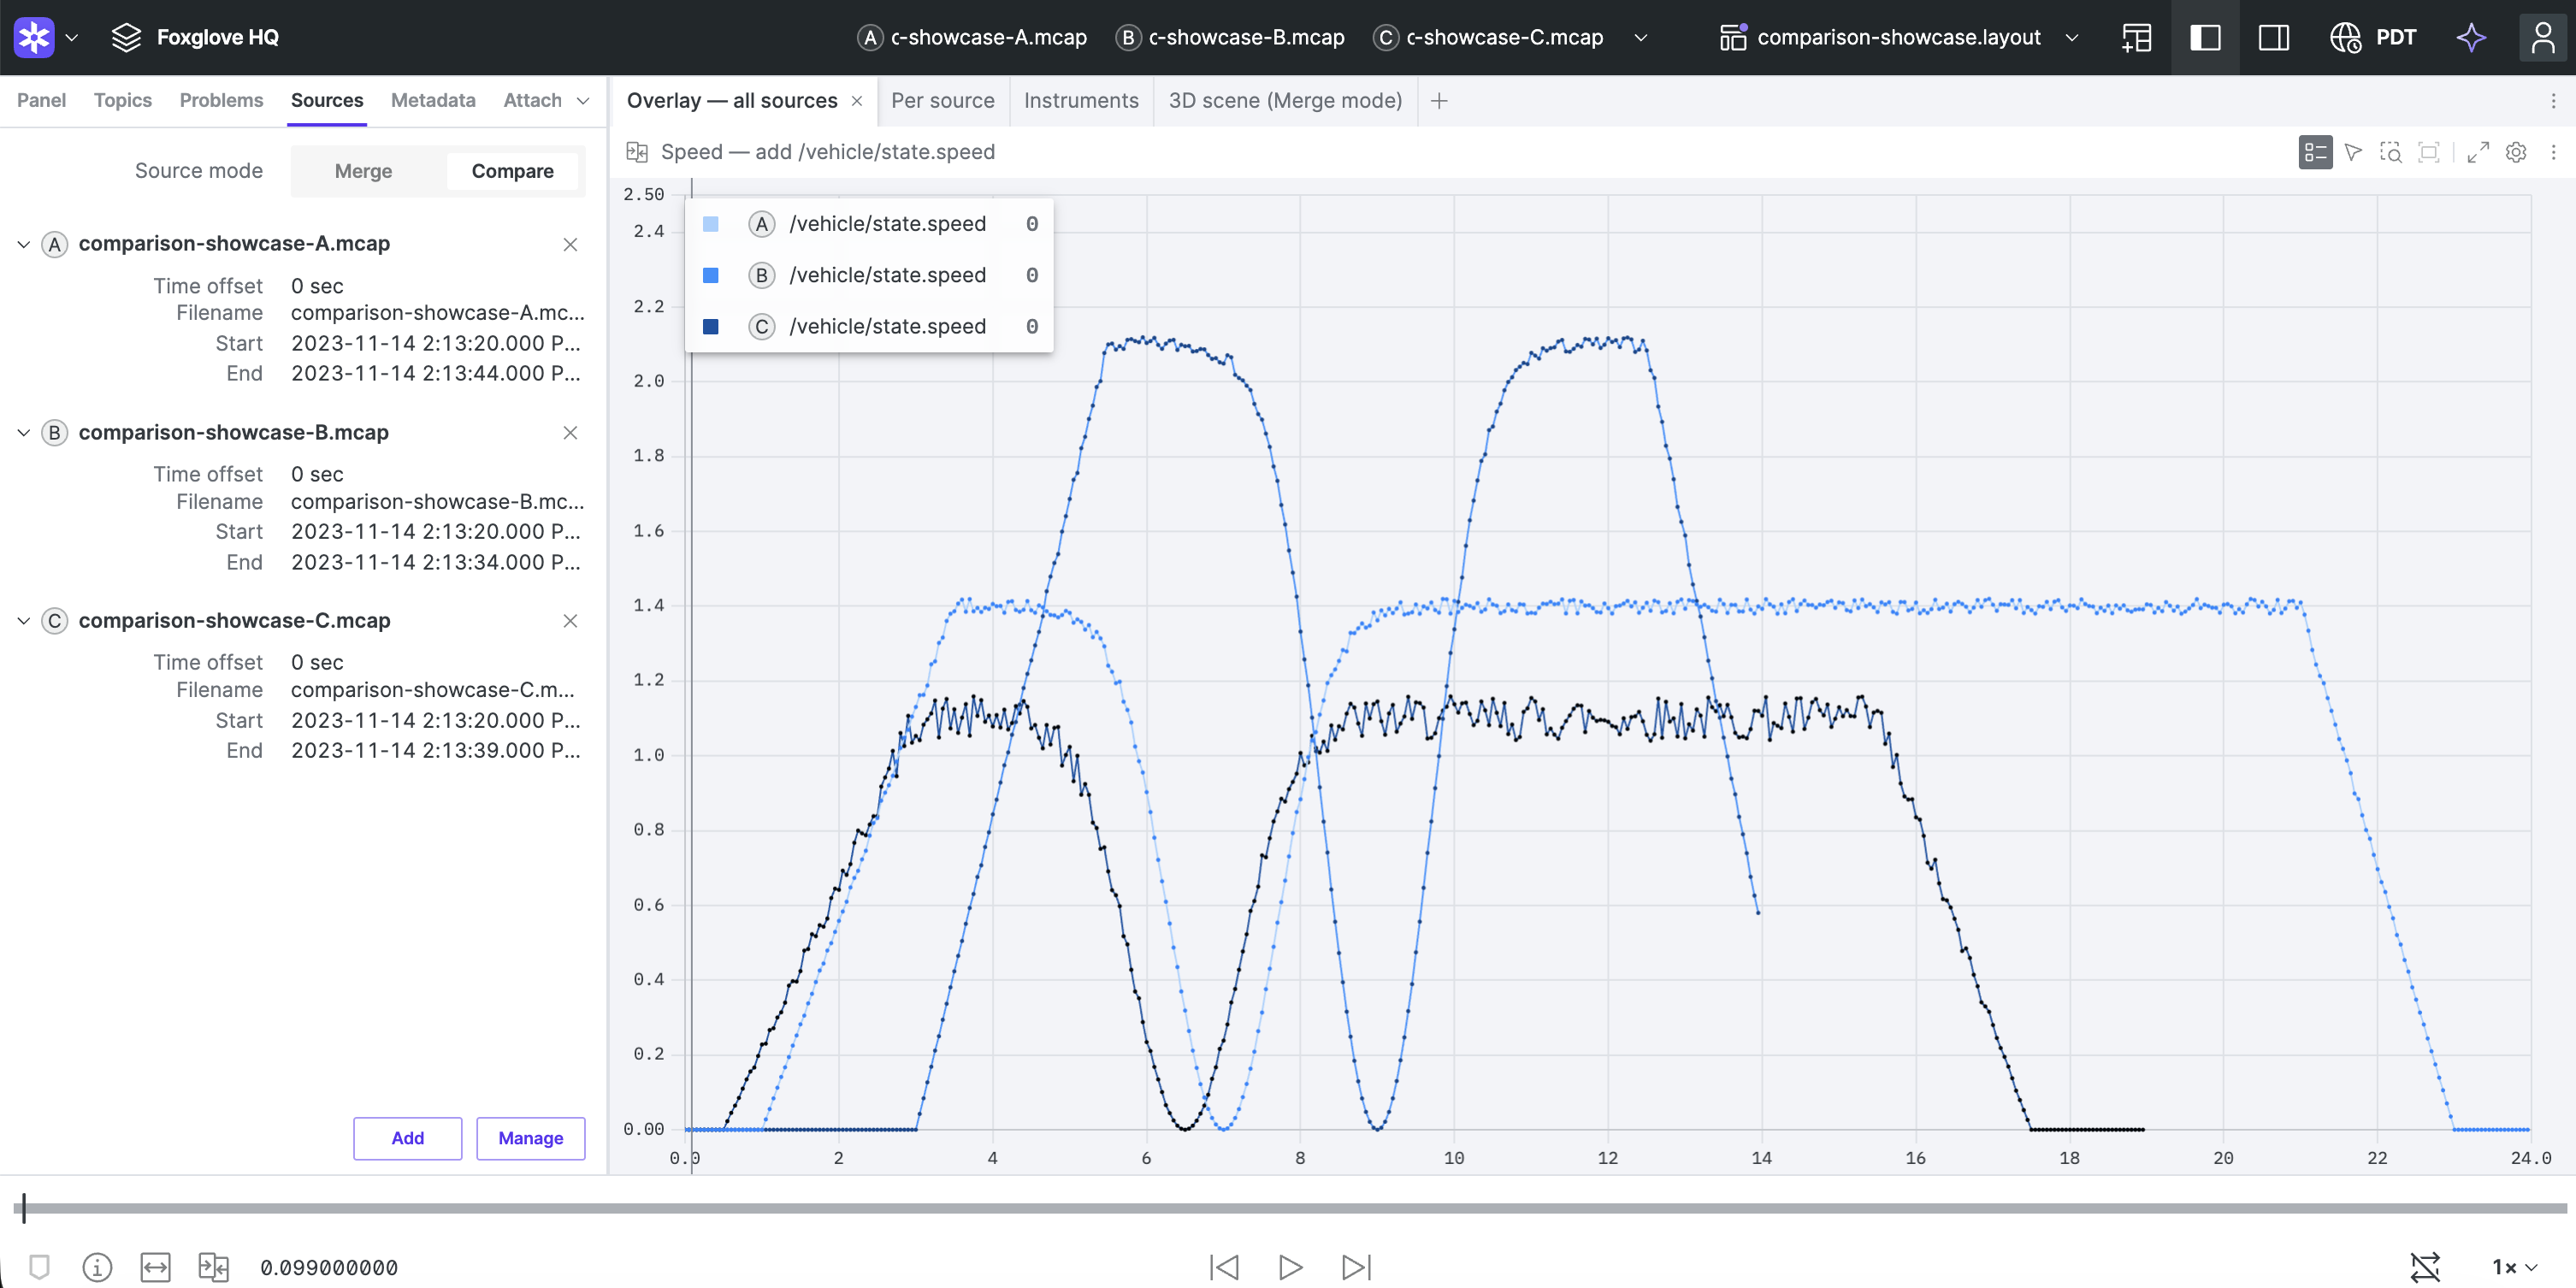
Task: Expand more sidebar tabs chevron
Action: 584,100
